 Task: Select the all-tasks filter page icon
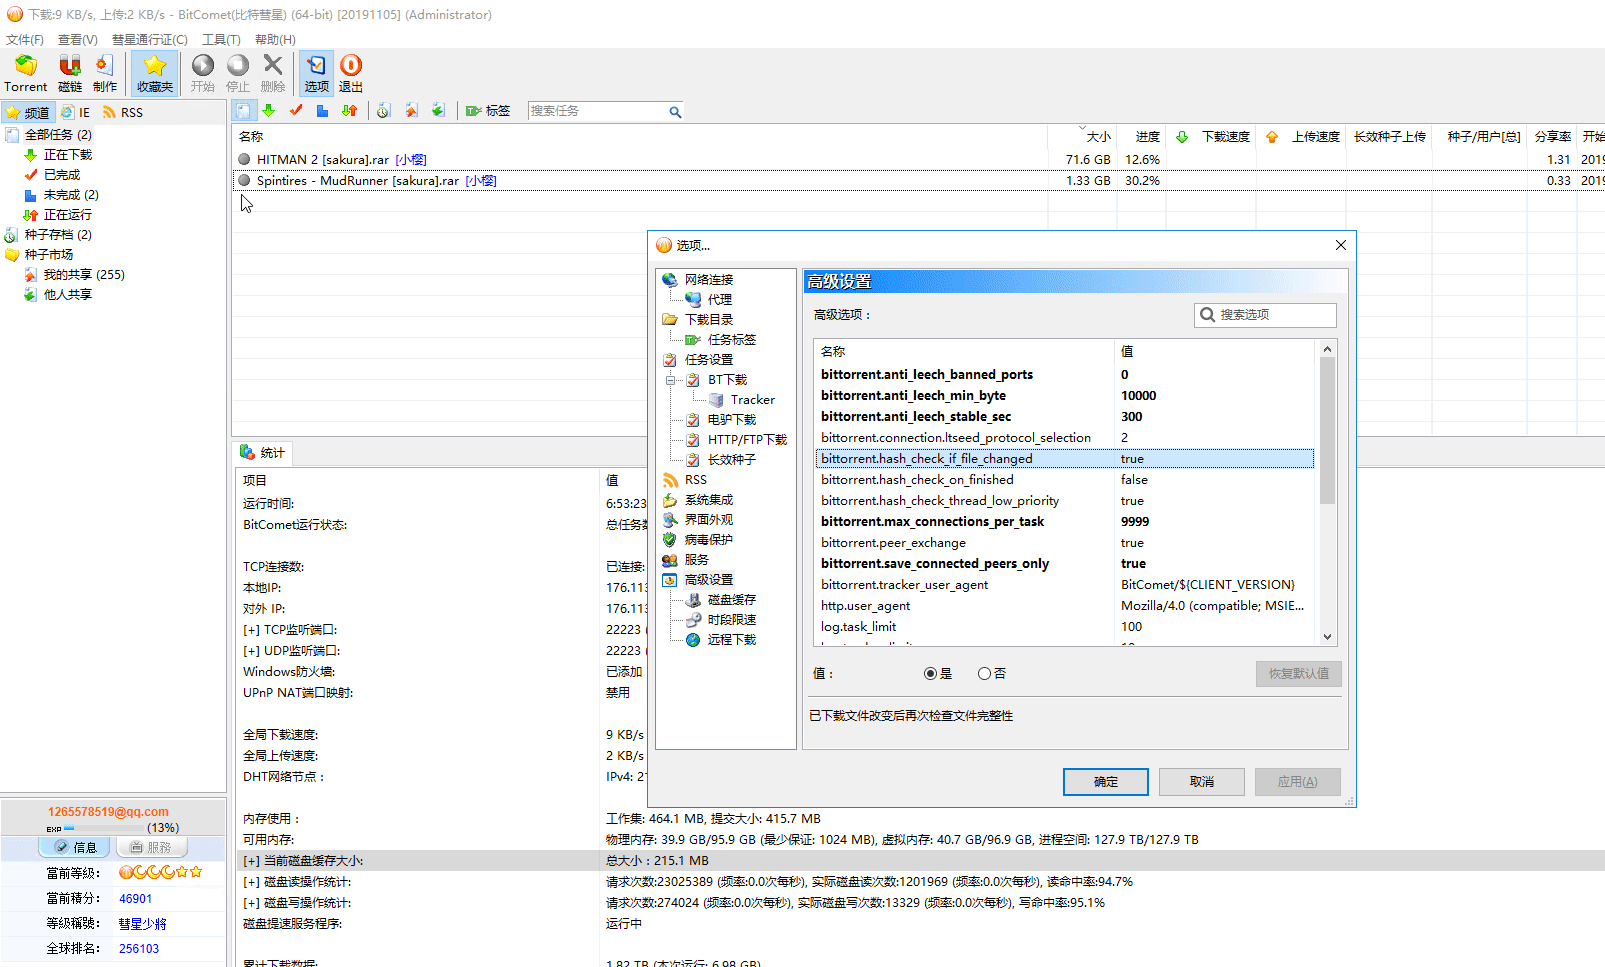(x=244, y=111)
